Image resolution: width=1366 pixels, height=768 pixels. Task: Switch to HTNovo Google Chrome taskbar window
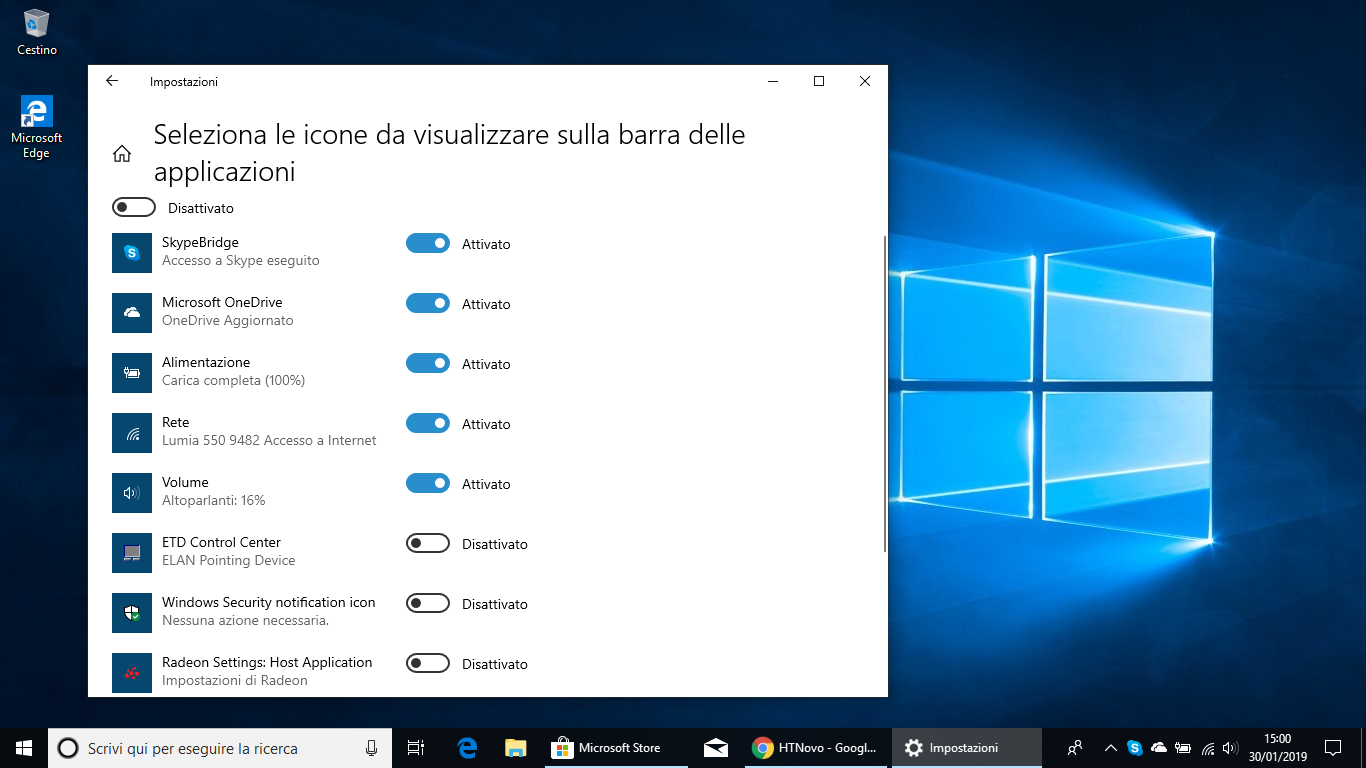click(x=814, y=748)
